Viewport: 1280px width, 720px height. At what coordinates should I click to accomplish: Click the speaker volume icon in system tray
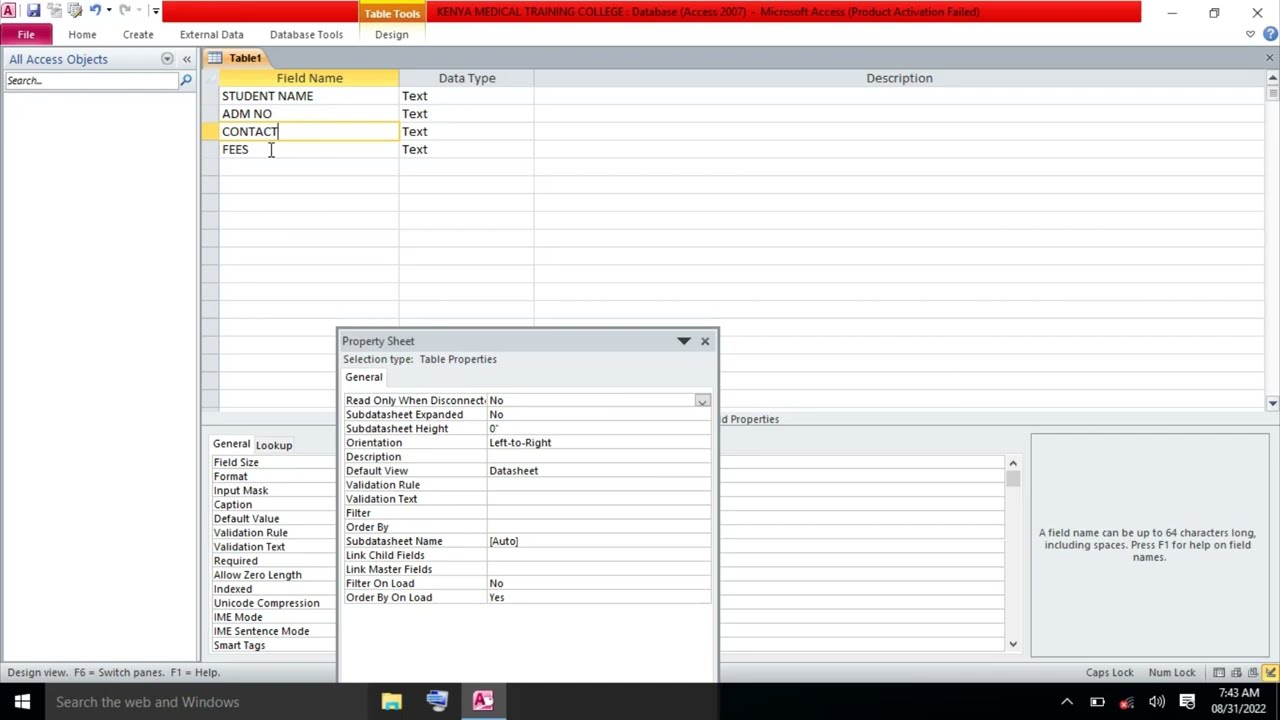(1157, 702)
